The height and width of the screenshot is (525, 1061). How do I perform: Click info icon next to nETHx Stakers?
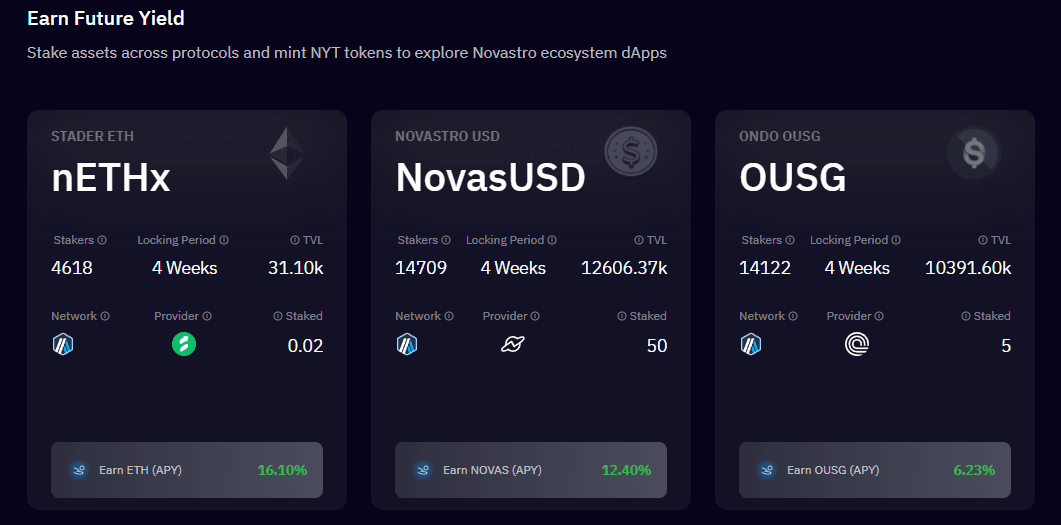[x=102, y=240]
